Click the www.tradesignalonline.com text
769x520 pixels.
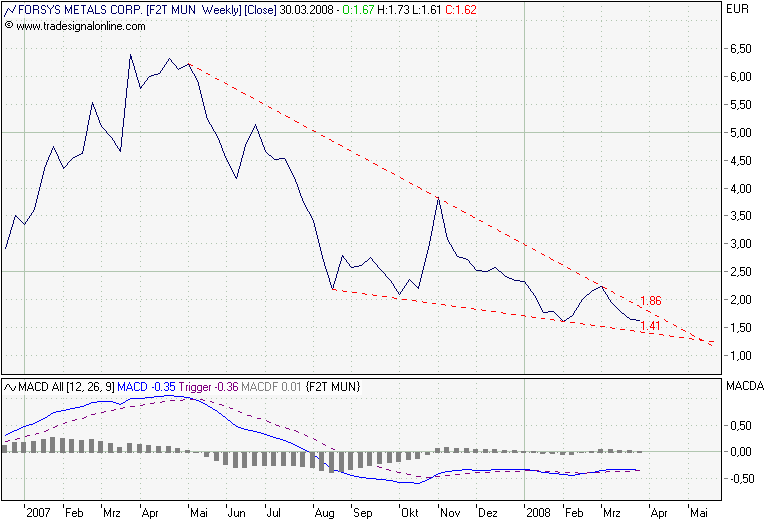(x=81, y=26)
